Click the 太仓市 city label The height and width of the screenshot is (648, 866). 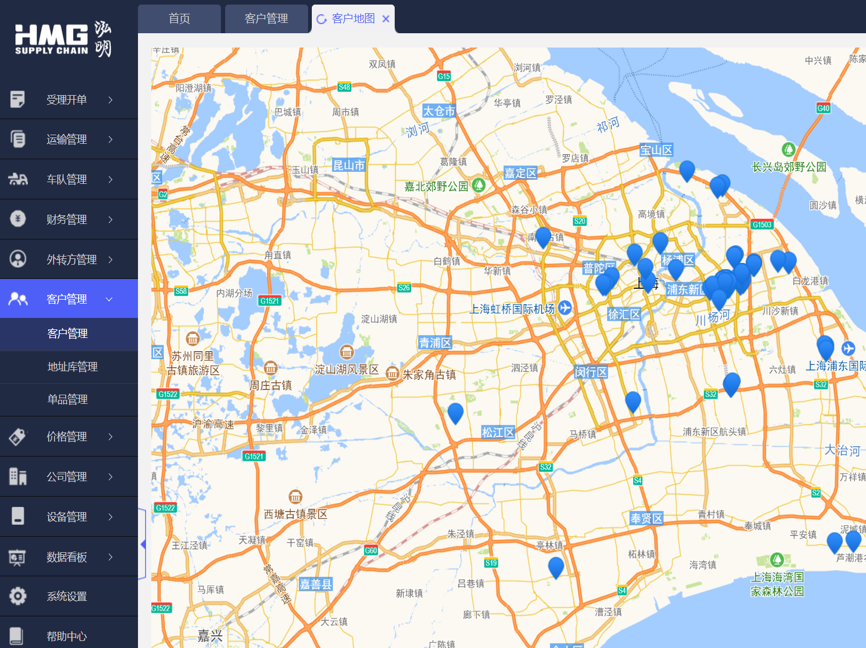coord(439,110)
